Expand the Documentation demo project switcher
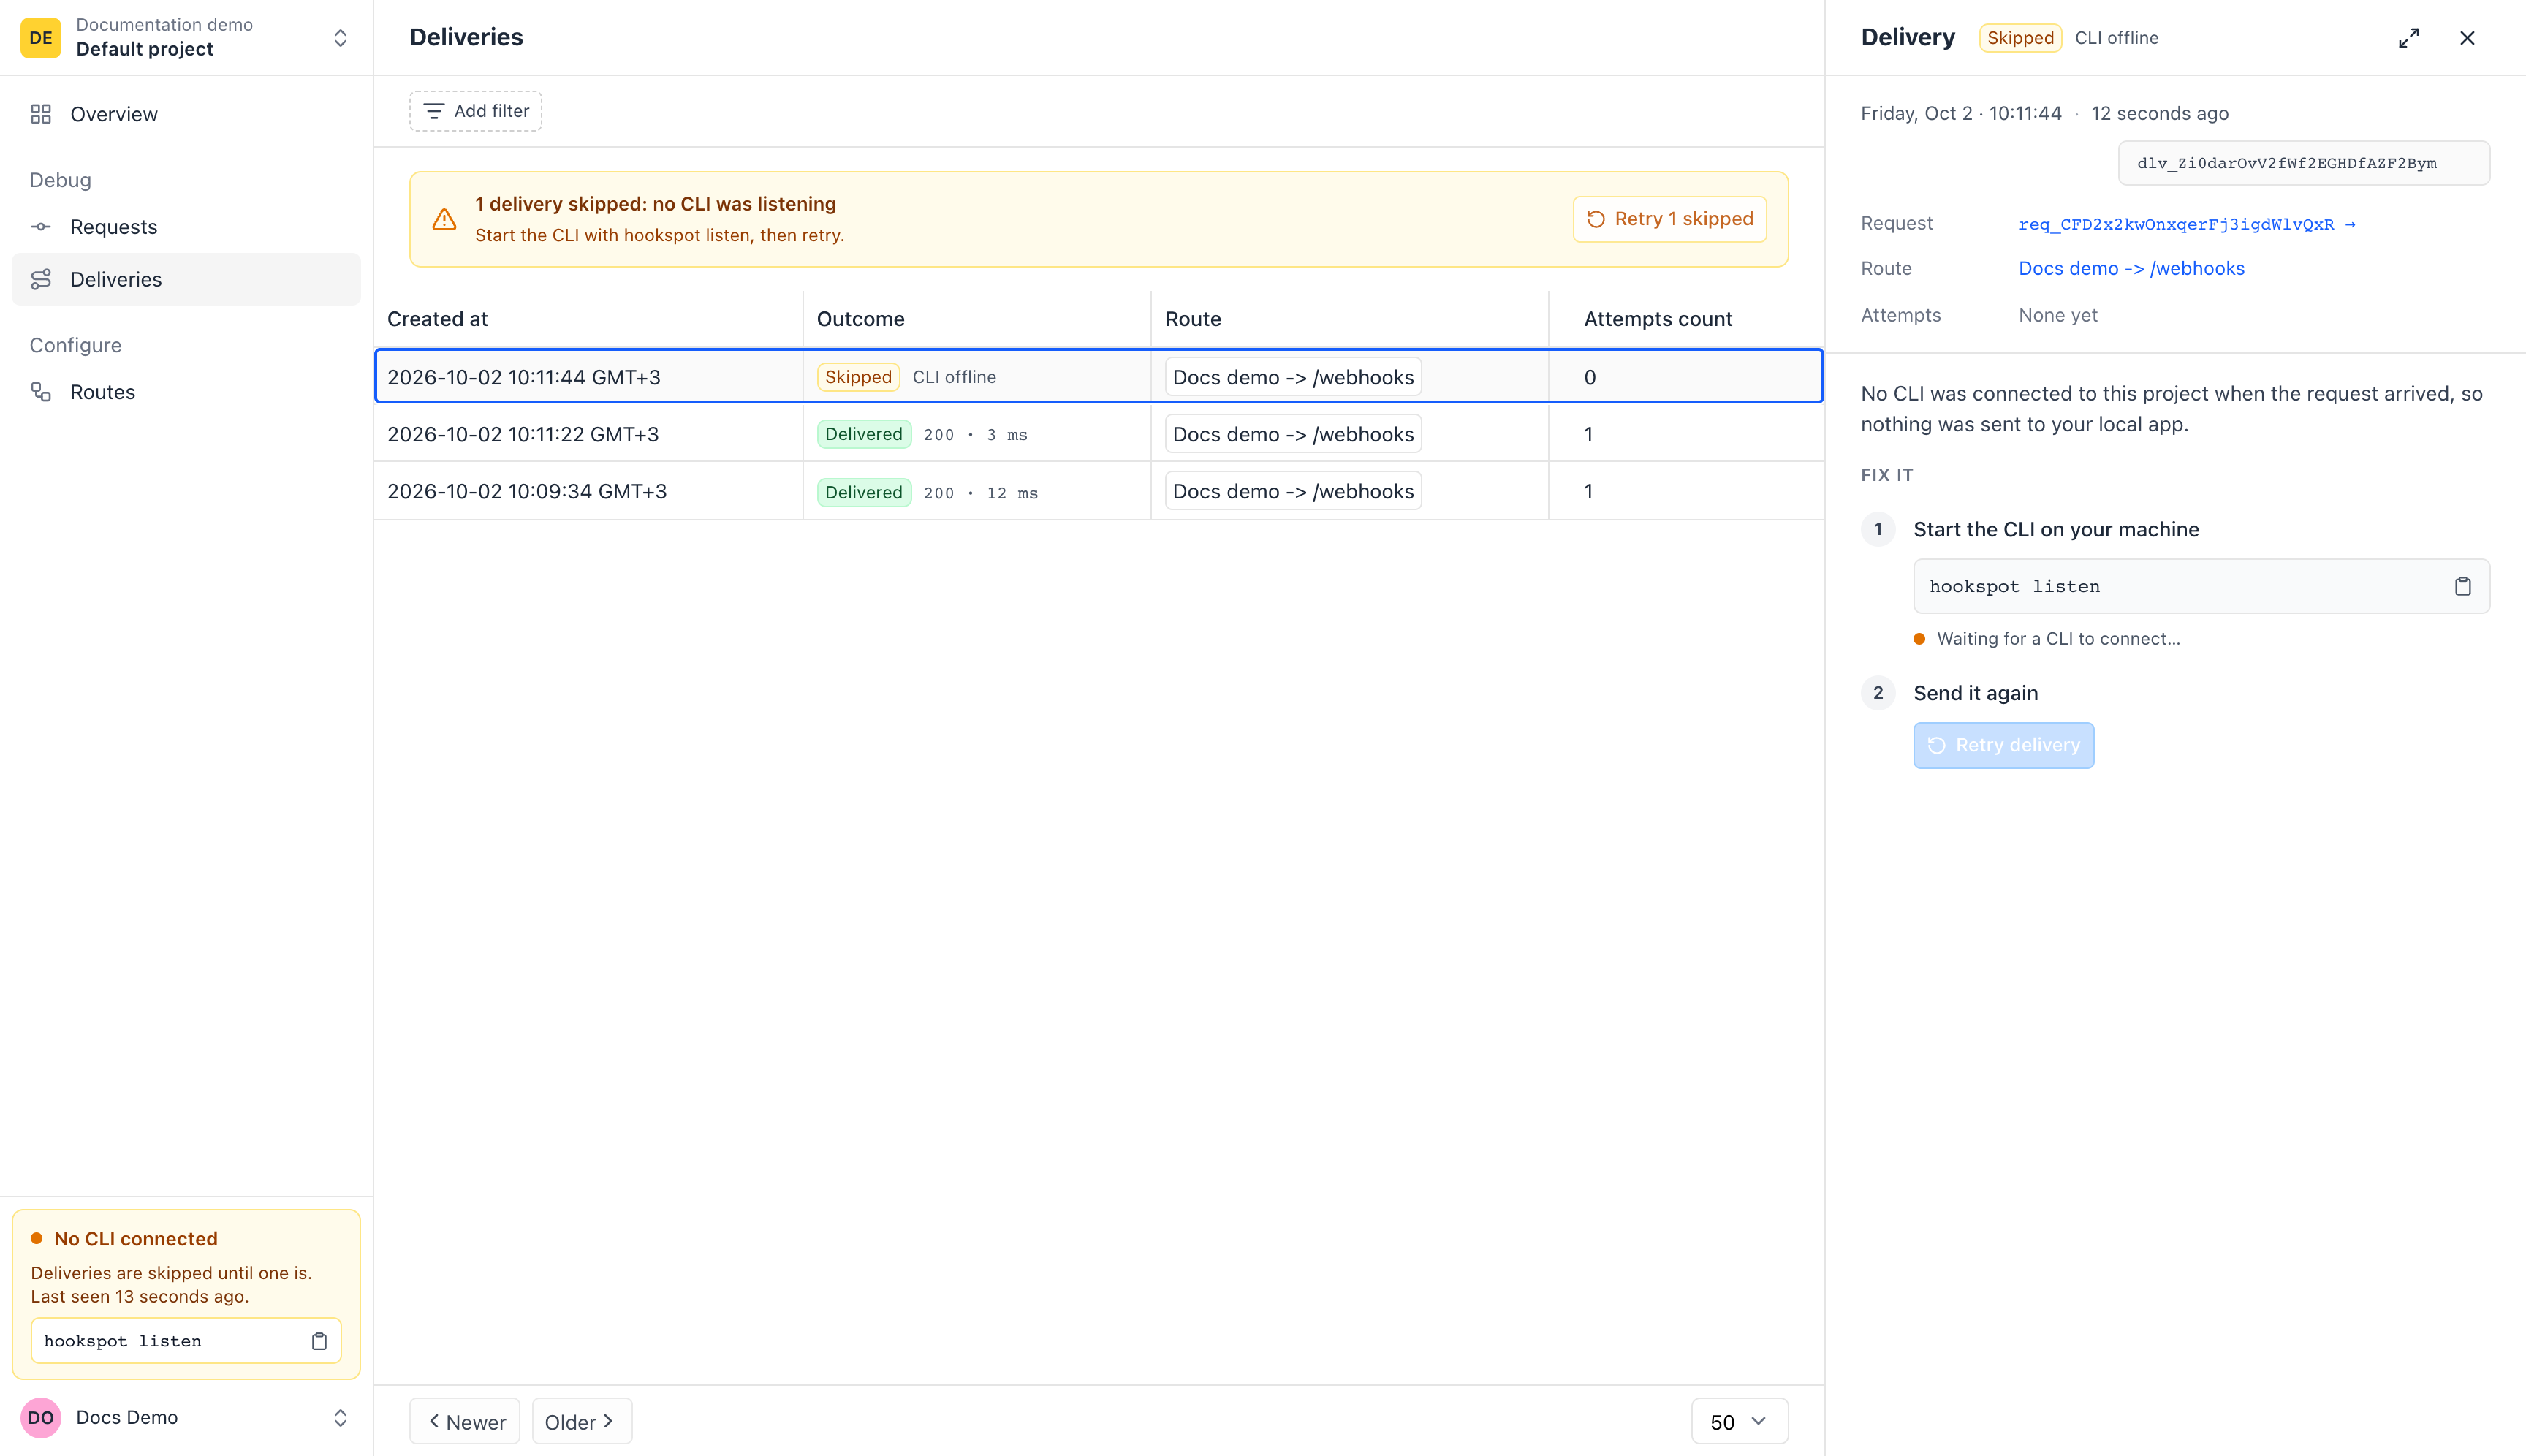This screenshot has height=1456, width=2526. click(186, 37)
